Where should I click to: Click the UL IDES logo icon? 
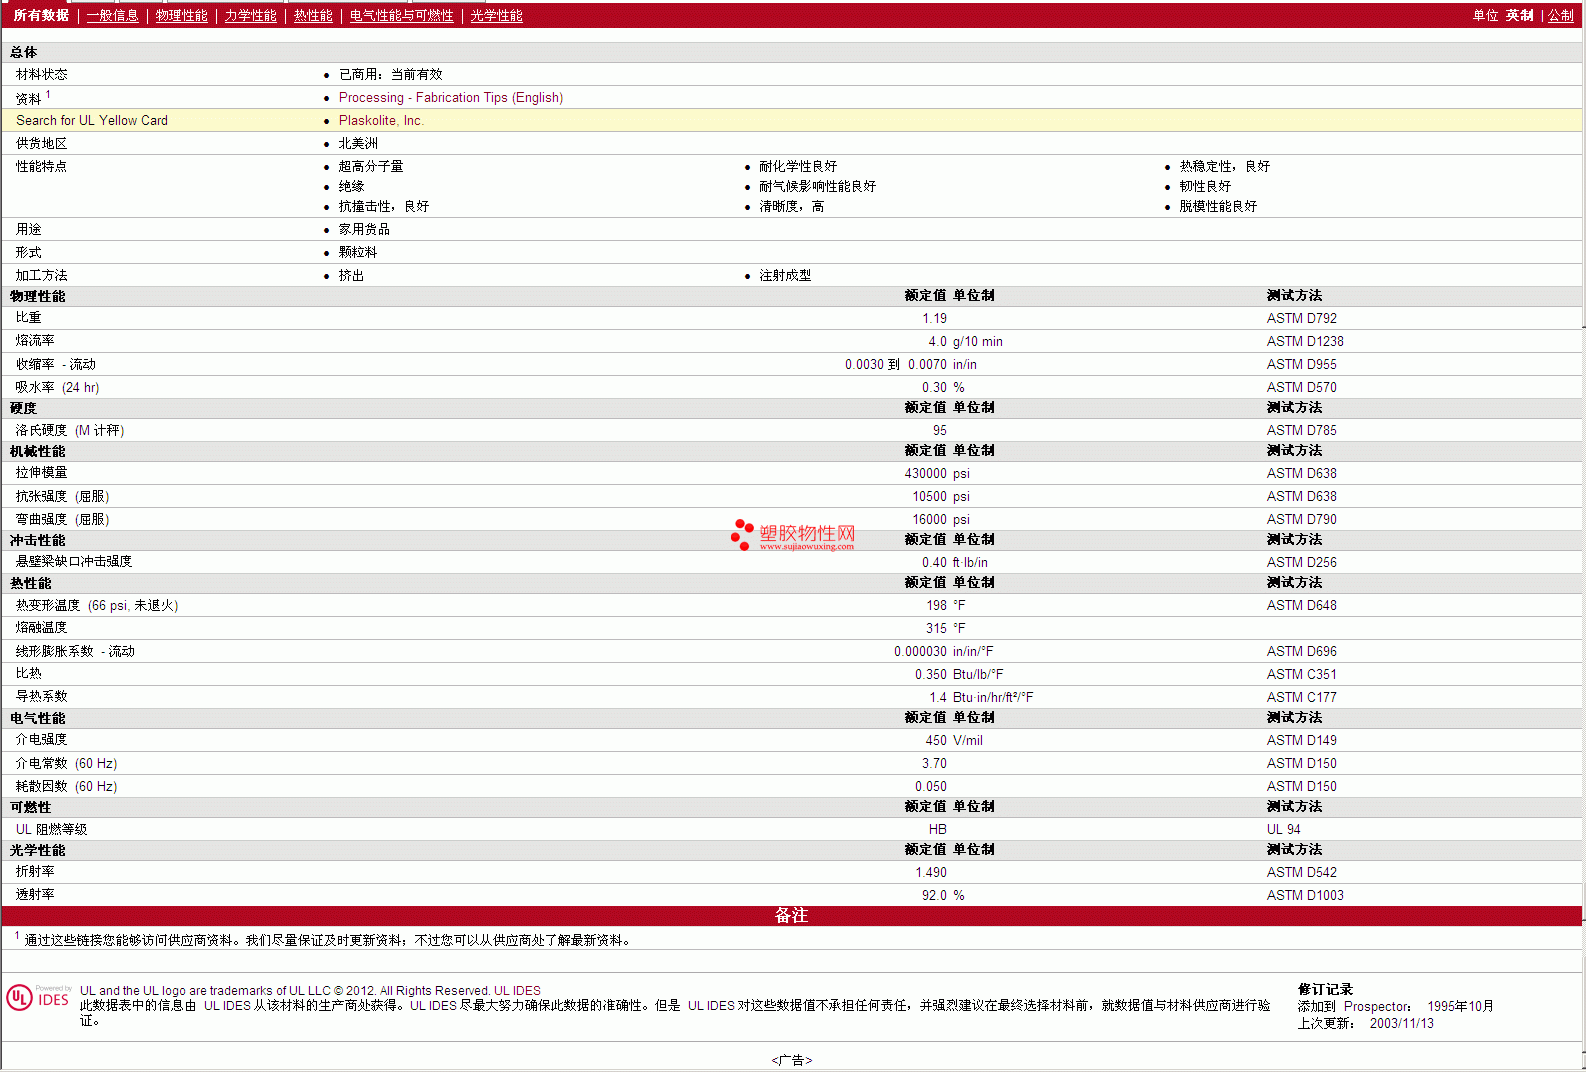pos(38,997)
